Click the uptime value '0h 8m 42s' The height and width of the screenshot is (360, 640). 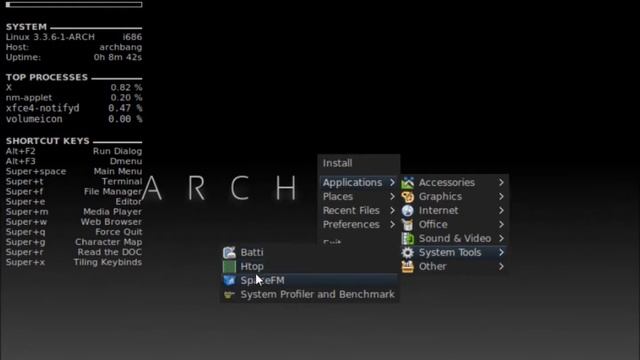[118, 57]
